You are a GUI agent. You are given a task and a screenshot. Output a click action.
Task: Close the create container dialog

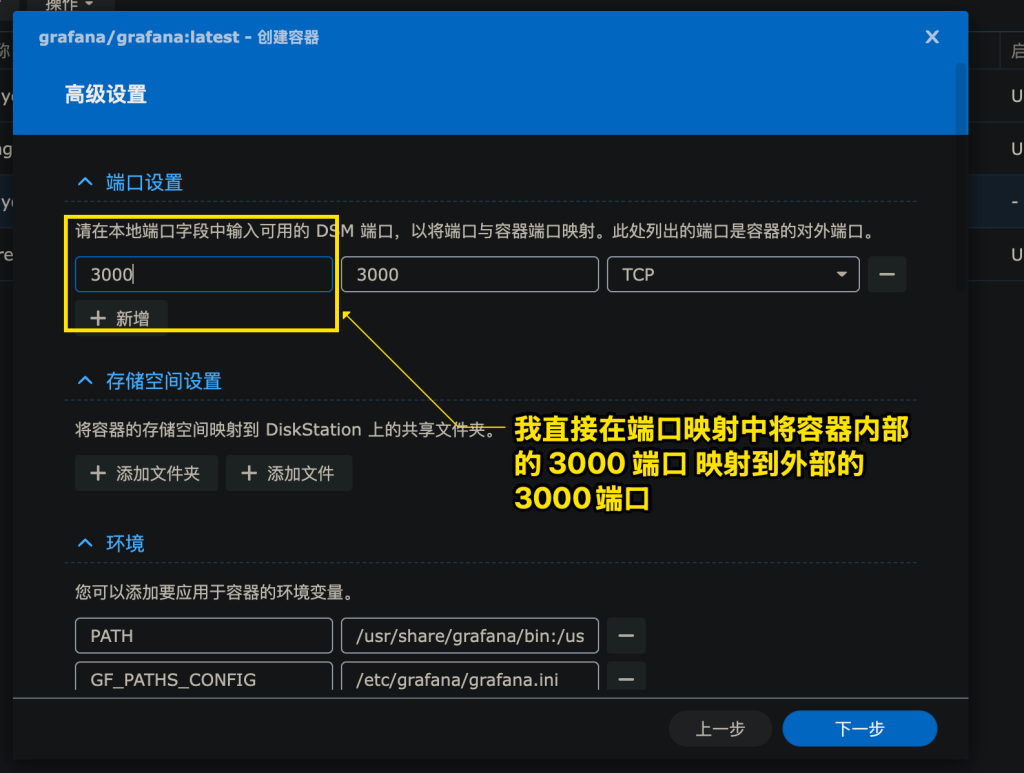pos(931,37)
